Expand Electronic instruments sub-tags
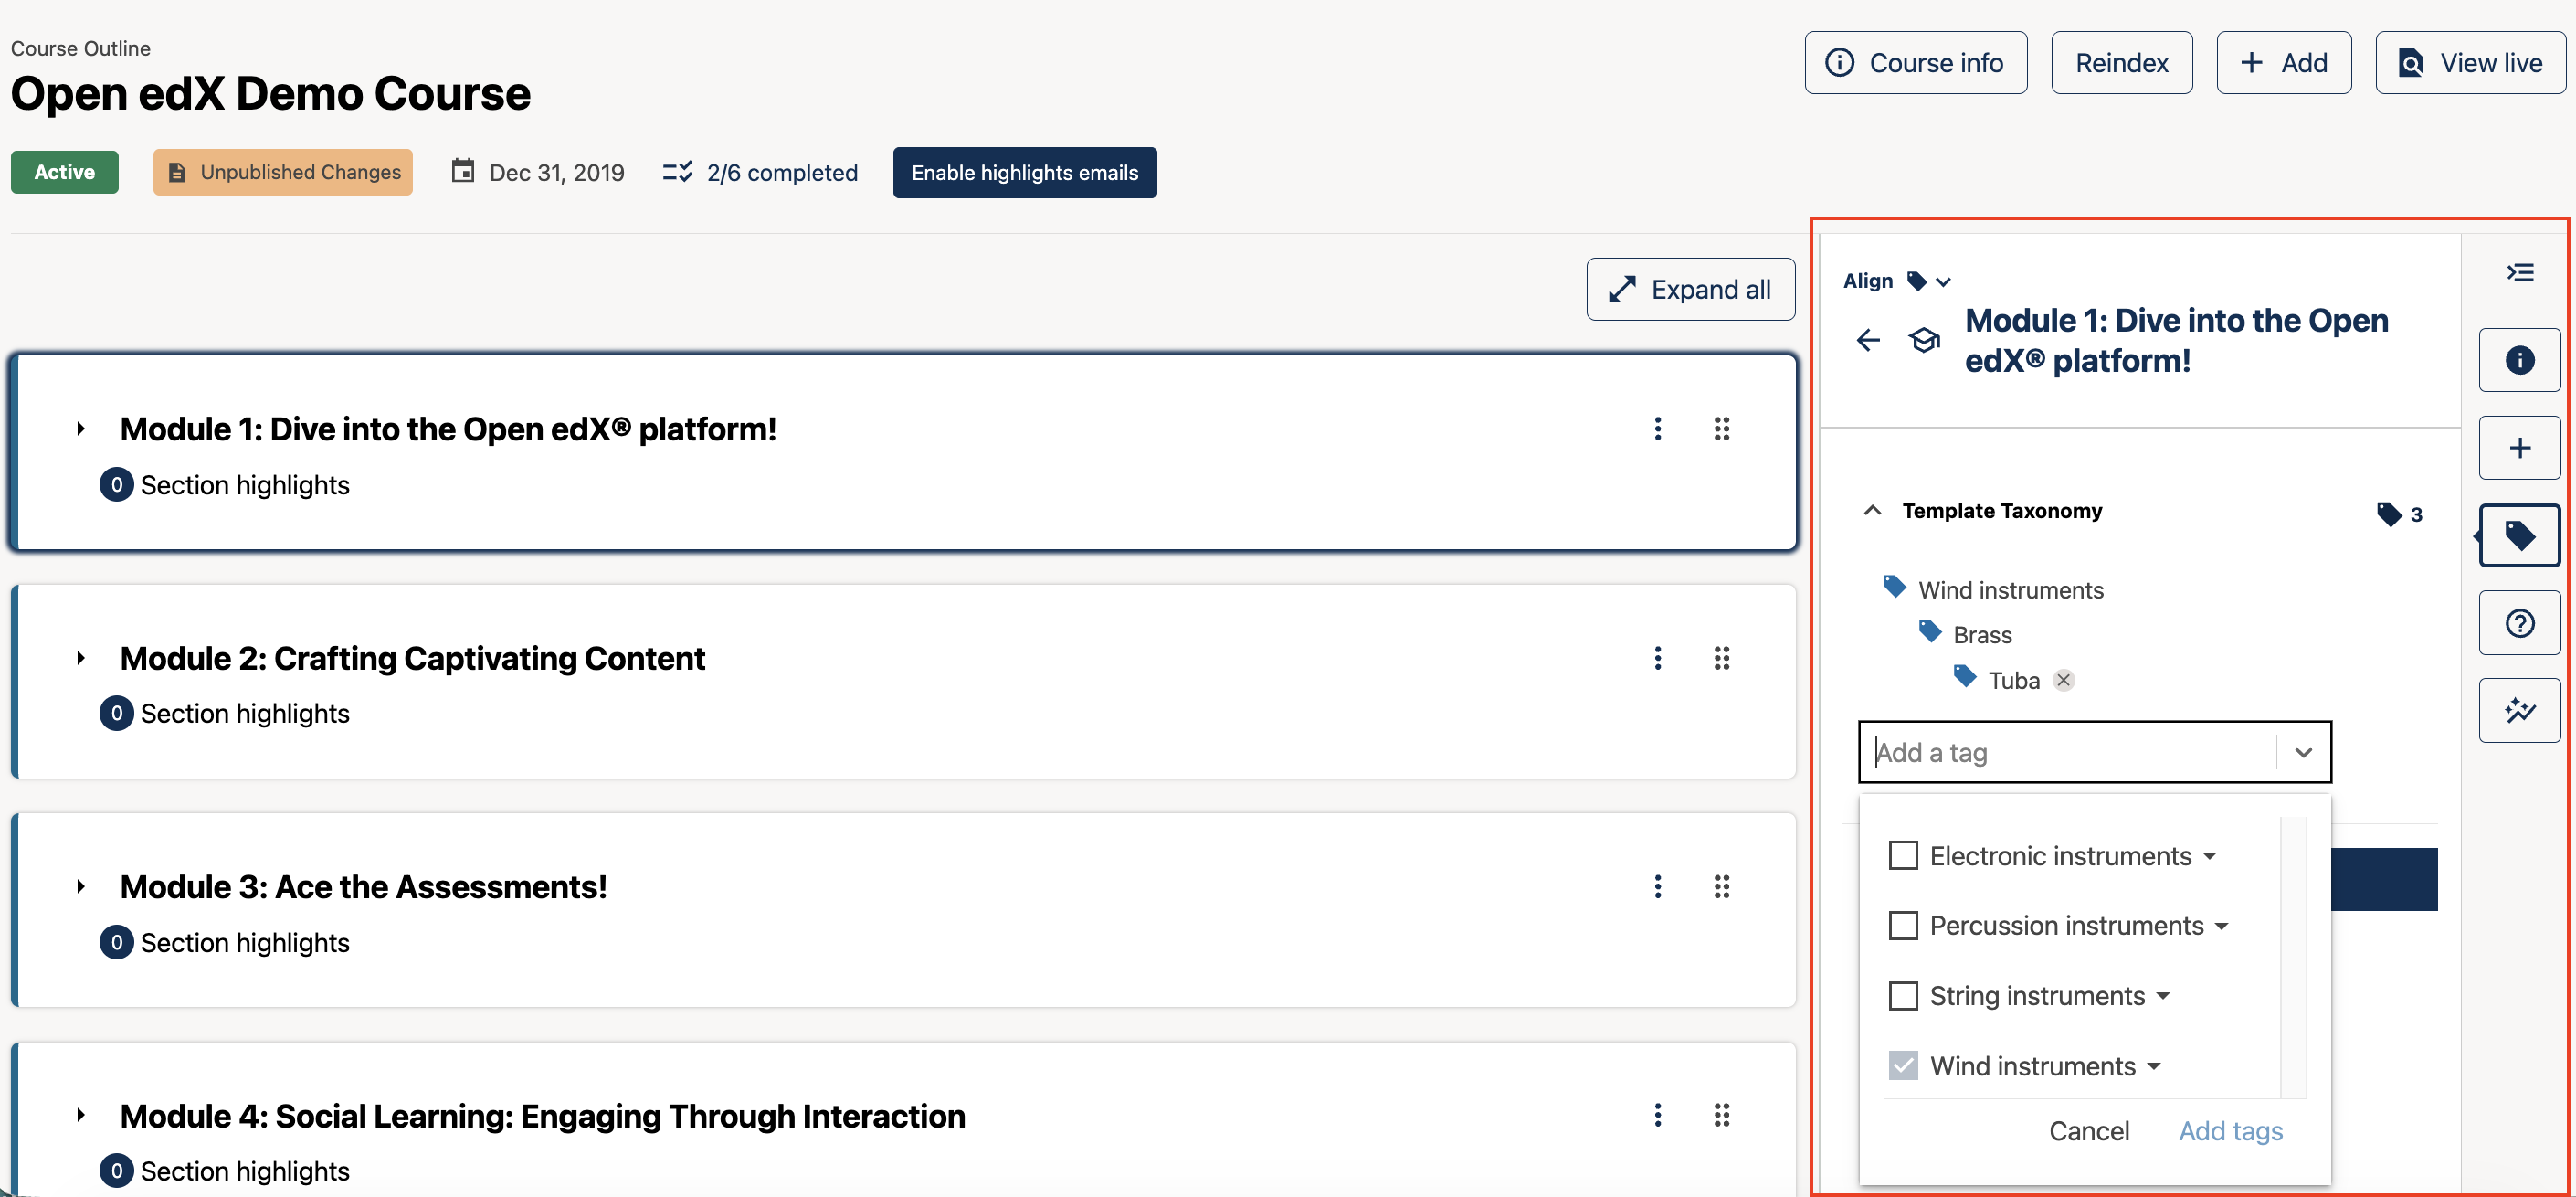The width and height of the screenshot is (2576, 1197). [2209, 857]
